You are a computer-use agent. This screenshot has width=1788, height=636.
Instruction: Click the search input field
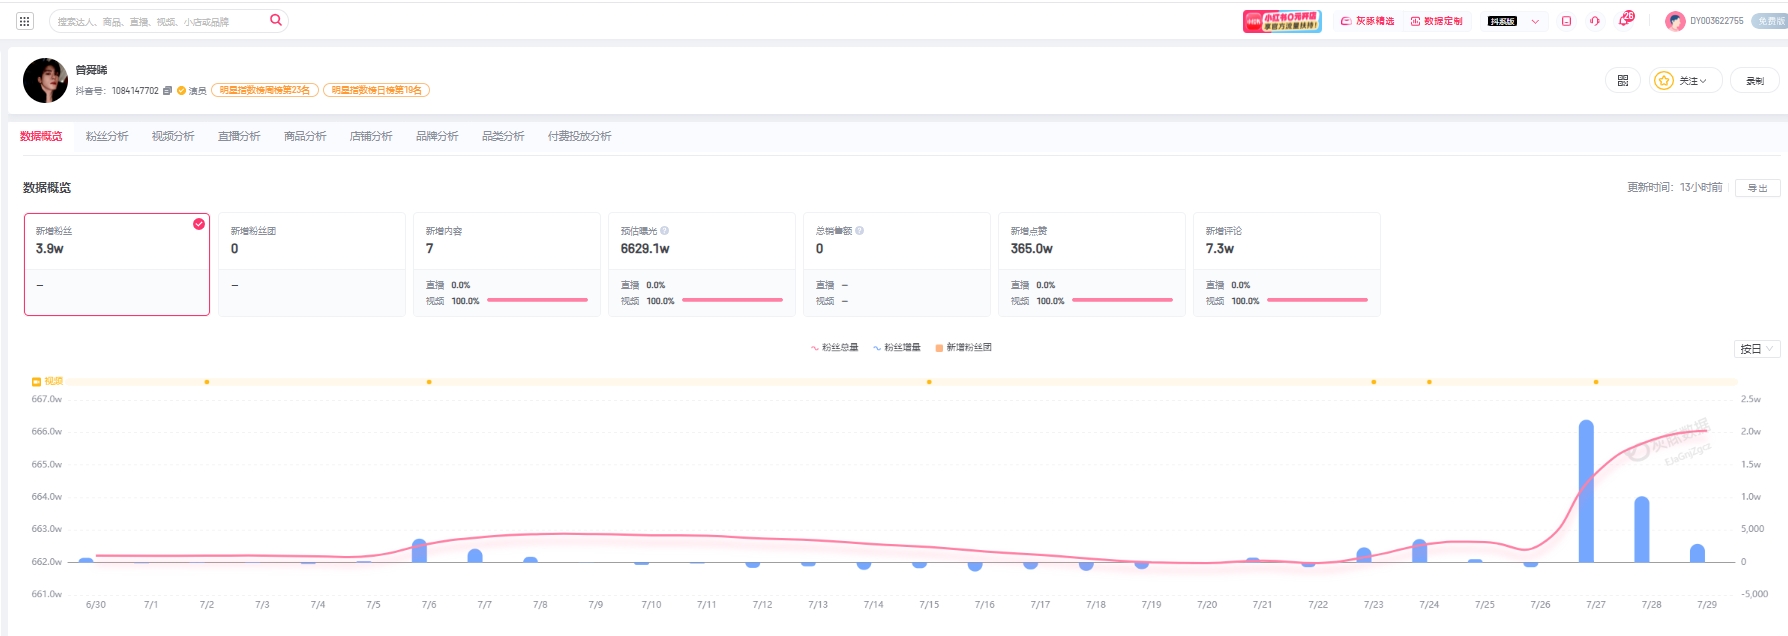tap(160, 21)
